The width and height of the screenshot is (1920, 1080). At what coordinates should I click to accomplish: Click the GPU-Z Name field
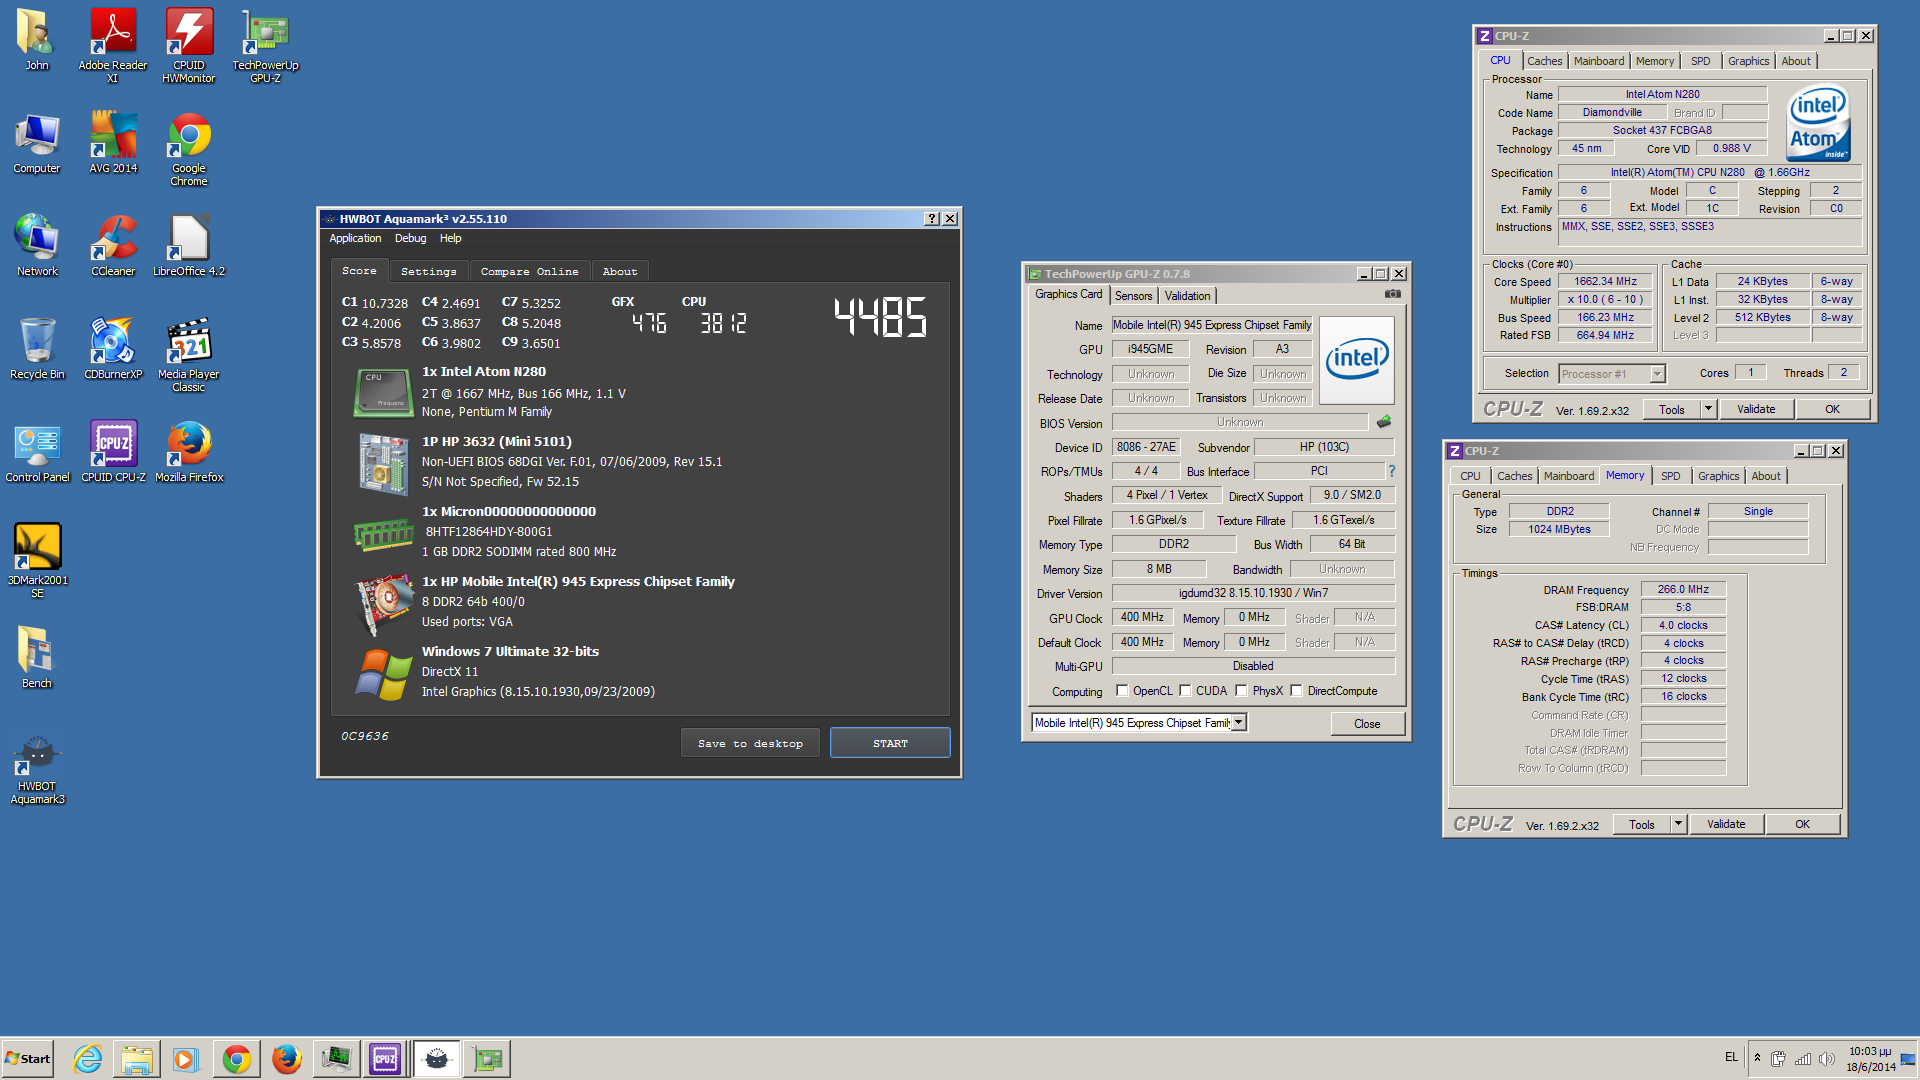point(1211,325)
